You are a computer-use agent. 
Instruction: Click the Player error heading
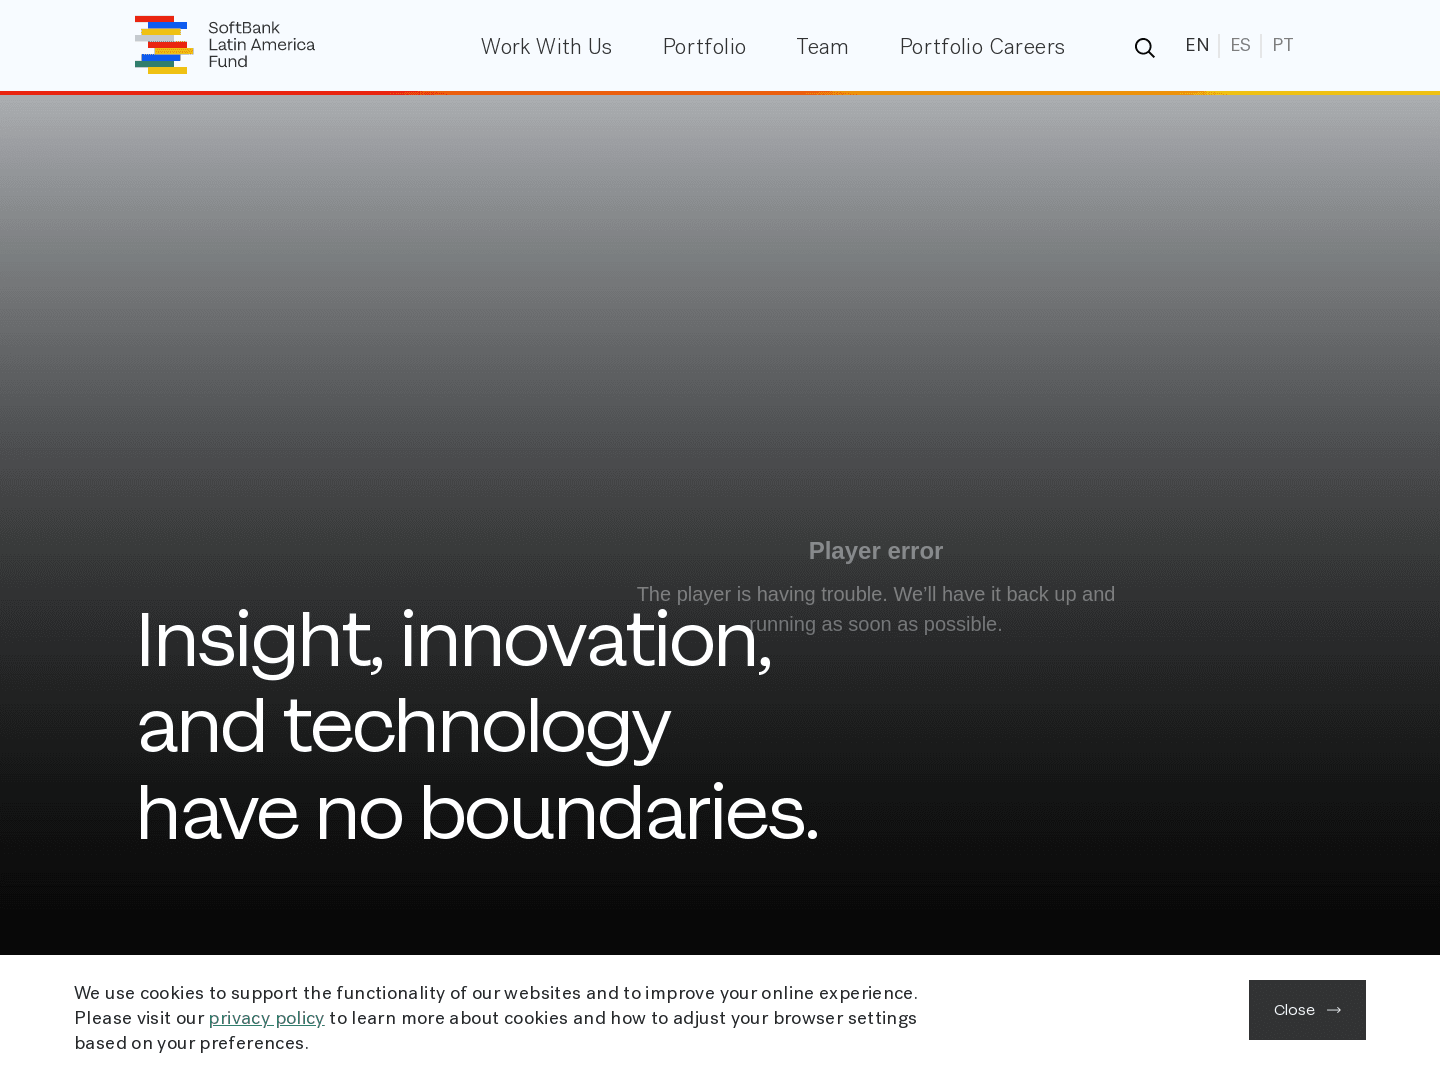pyautogui.click(x=875, y=551)
